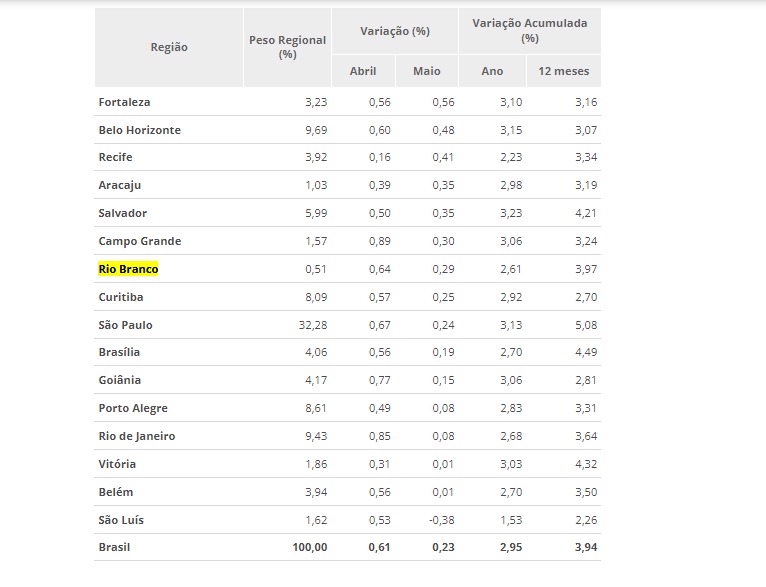This screenshot has width=766, height=587.
Task: Select the Vitória row label
Action: tap(117, 464)
